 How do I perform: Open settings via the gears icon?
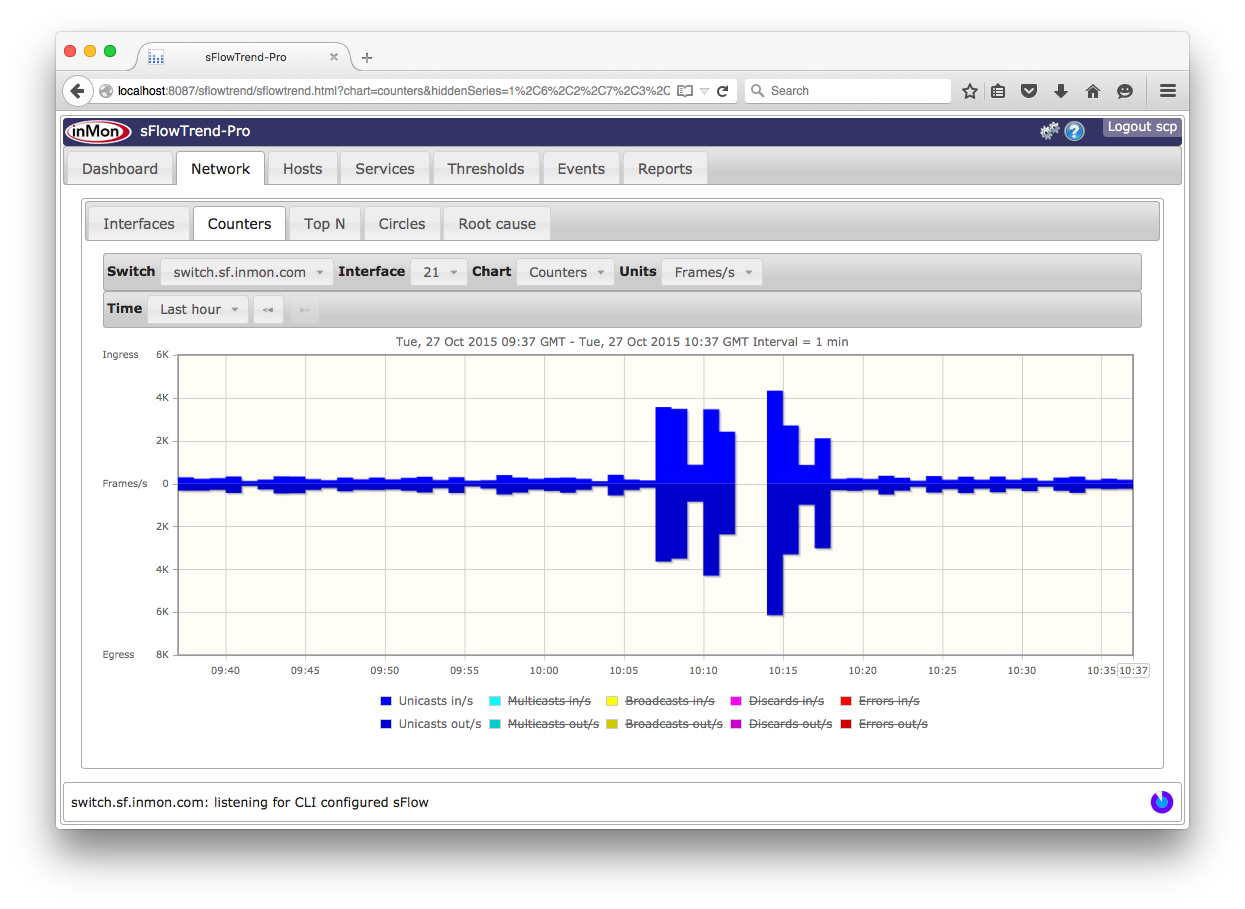[x=1049, y=131]
